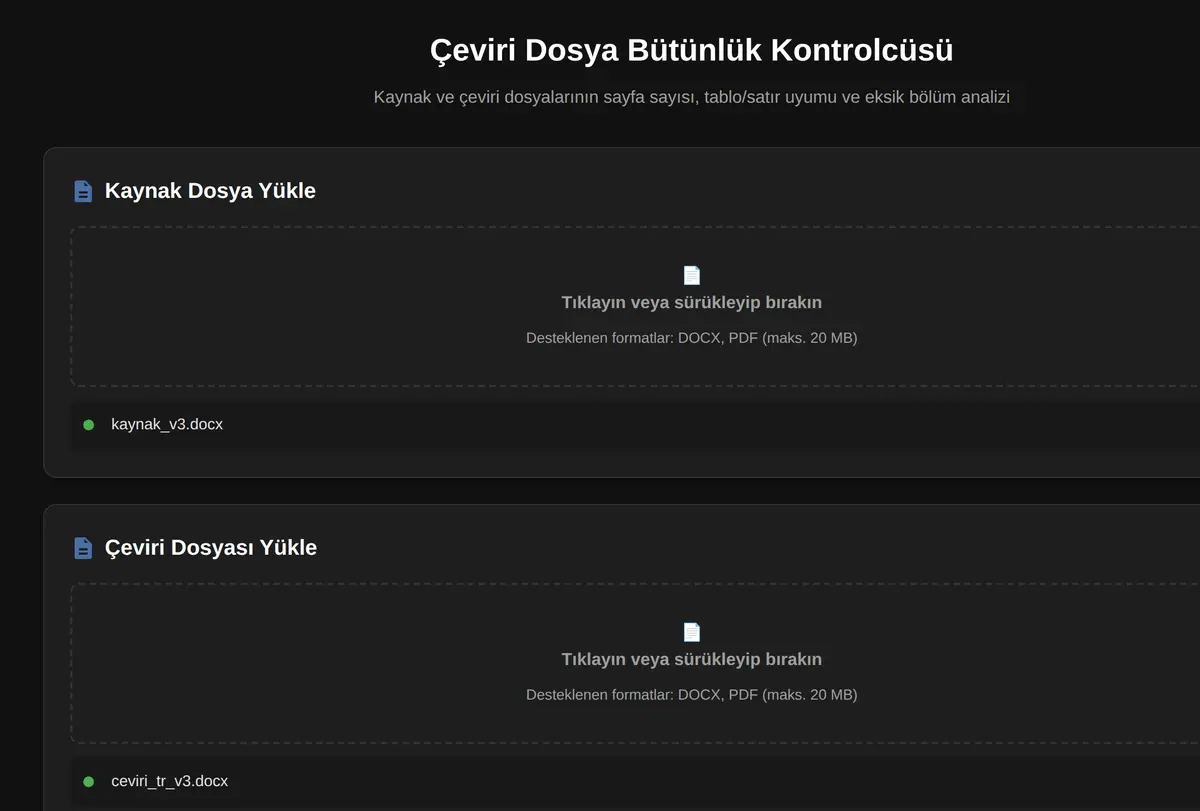This screenshot has width=1200, height=811.
Task: Click the subtitle about sayfa sayısı analysis
Action: [692, 97]
